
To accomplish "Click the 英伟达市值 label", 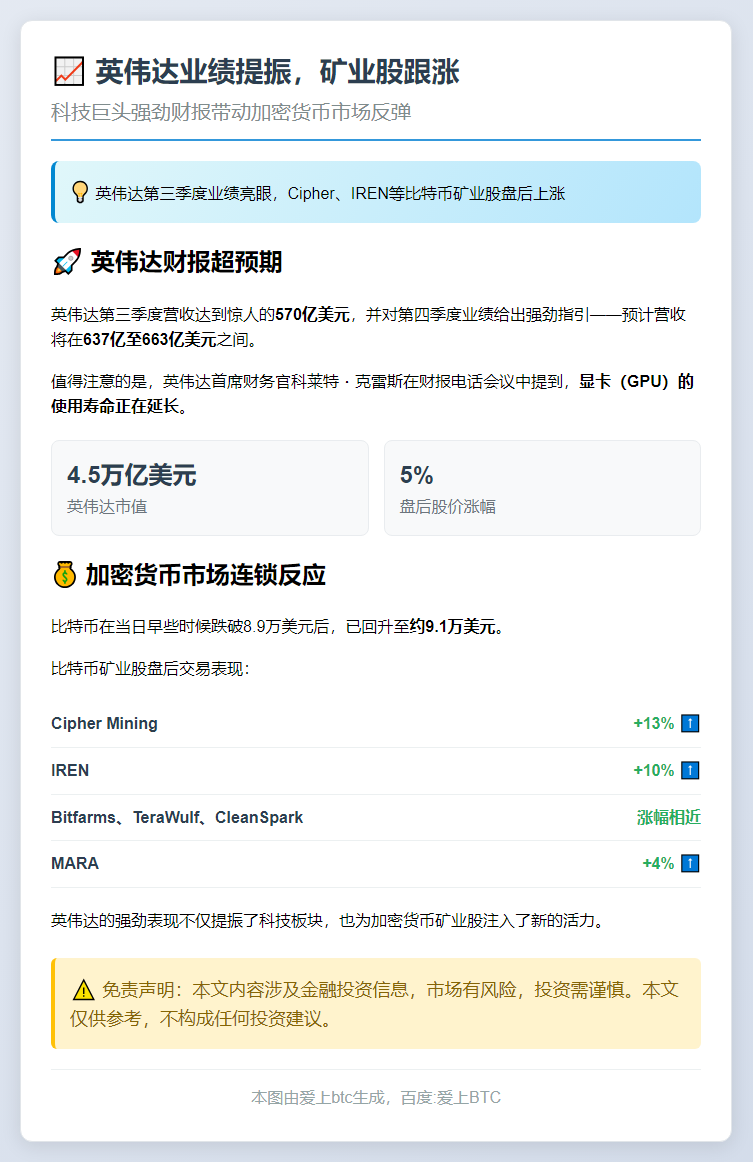I will (x=107, y=507).
